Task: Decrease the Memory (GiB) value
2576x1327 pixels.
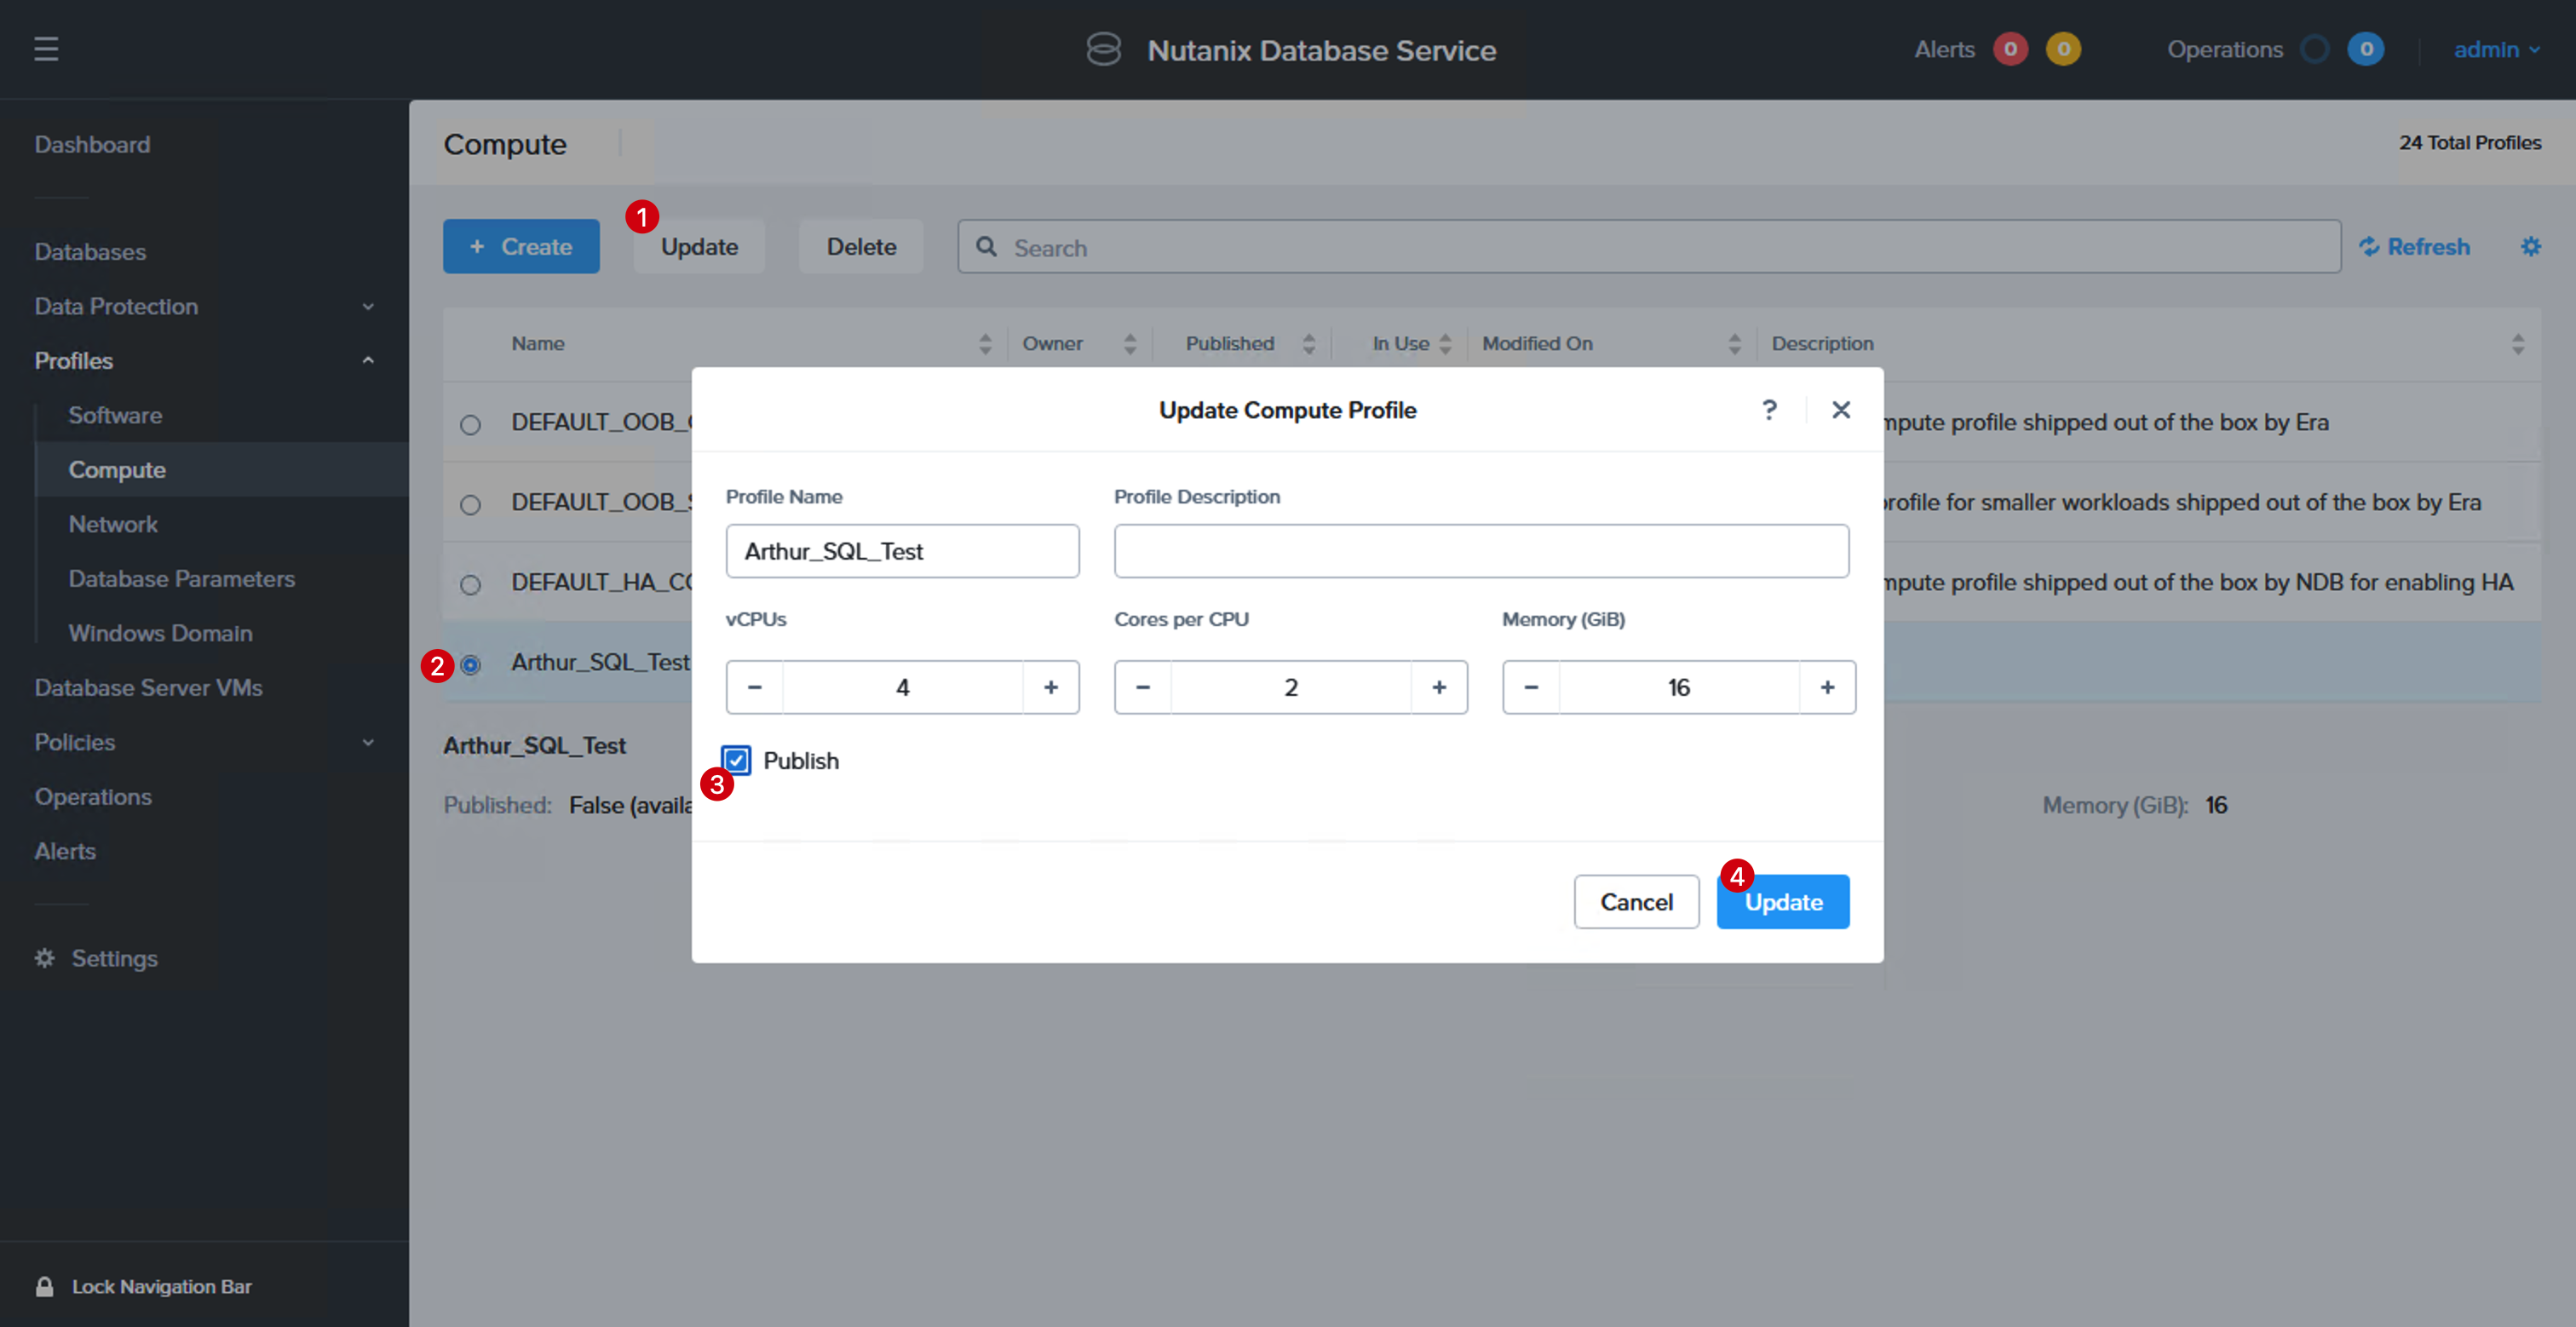Action: (1530, 687)
